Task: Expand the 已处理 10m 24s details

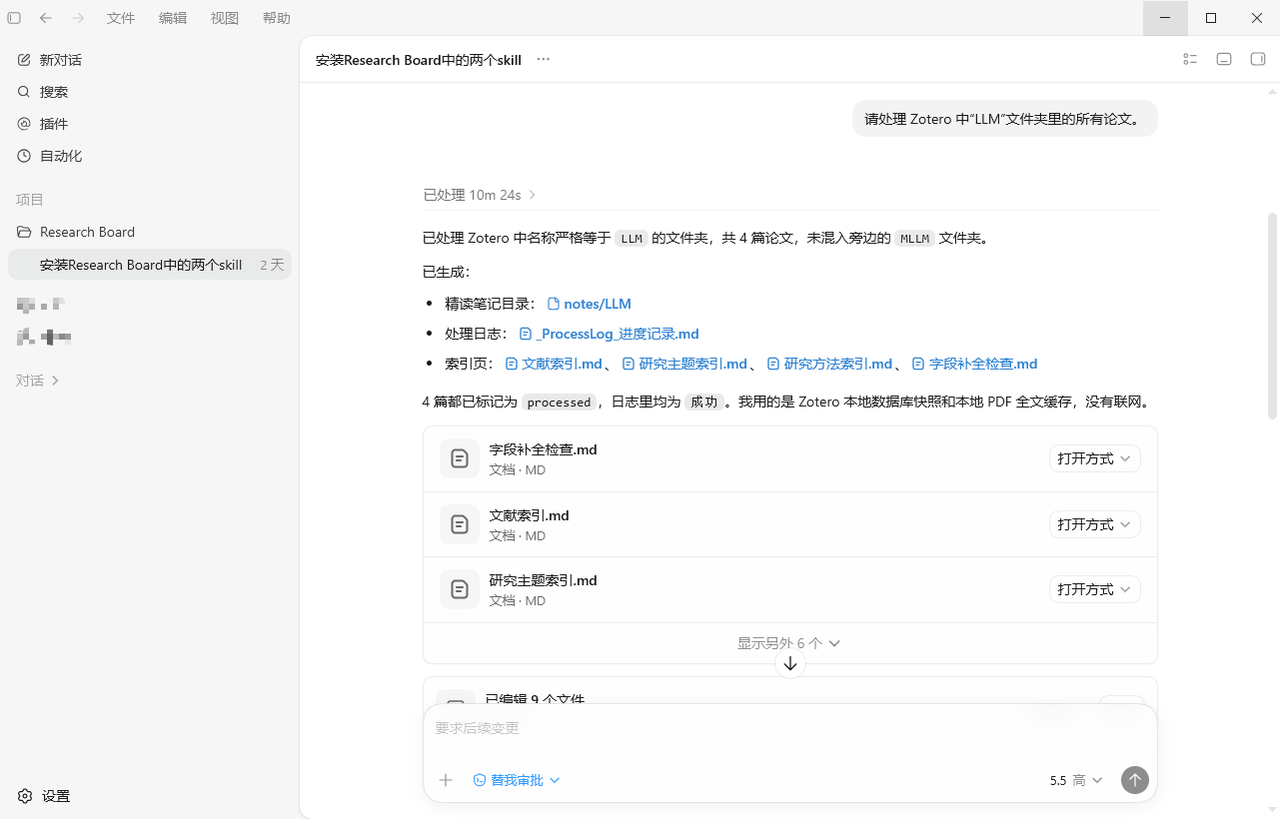Action: click(x=480, y=195)
